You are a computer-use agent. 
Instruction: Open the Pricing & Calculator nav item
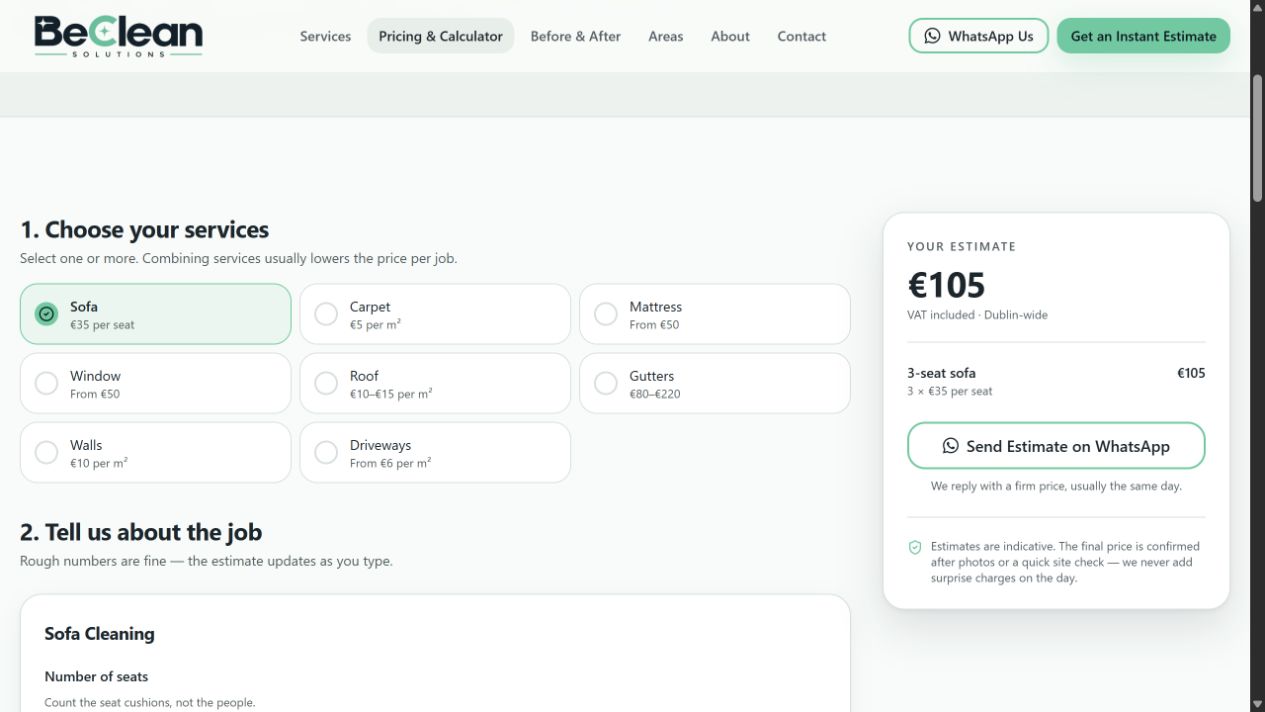tap(440, 36)
